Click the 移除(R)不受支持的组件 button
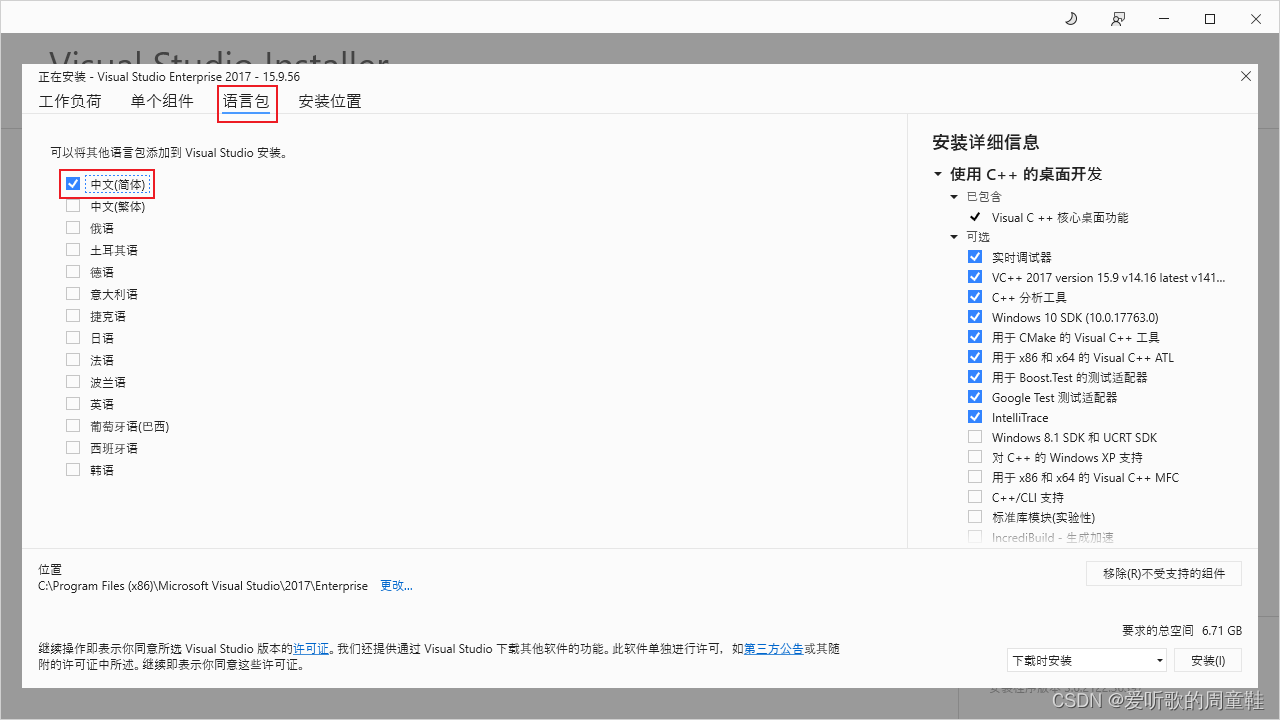1280x720 pixels. coord(1163,573)
